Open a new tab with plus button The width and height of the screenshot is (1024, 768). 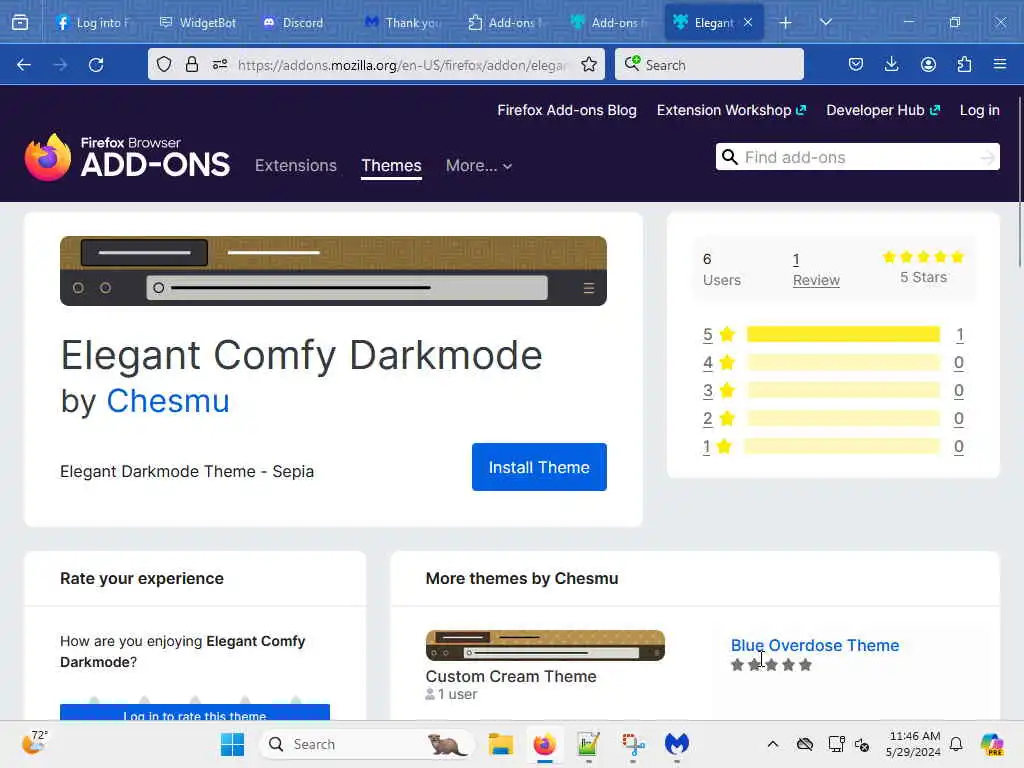click(x=786, y=23)
